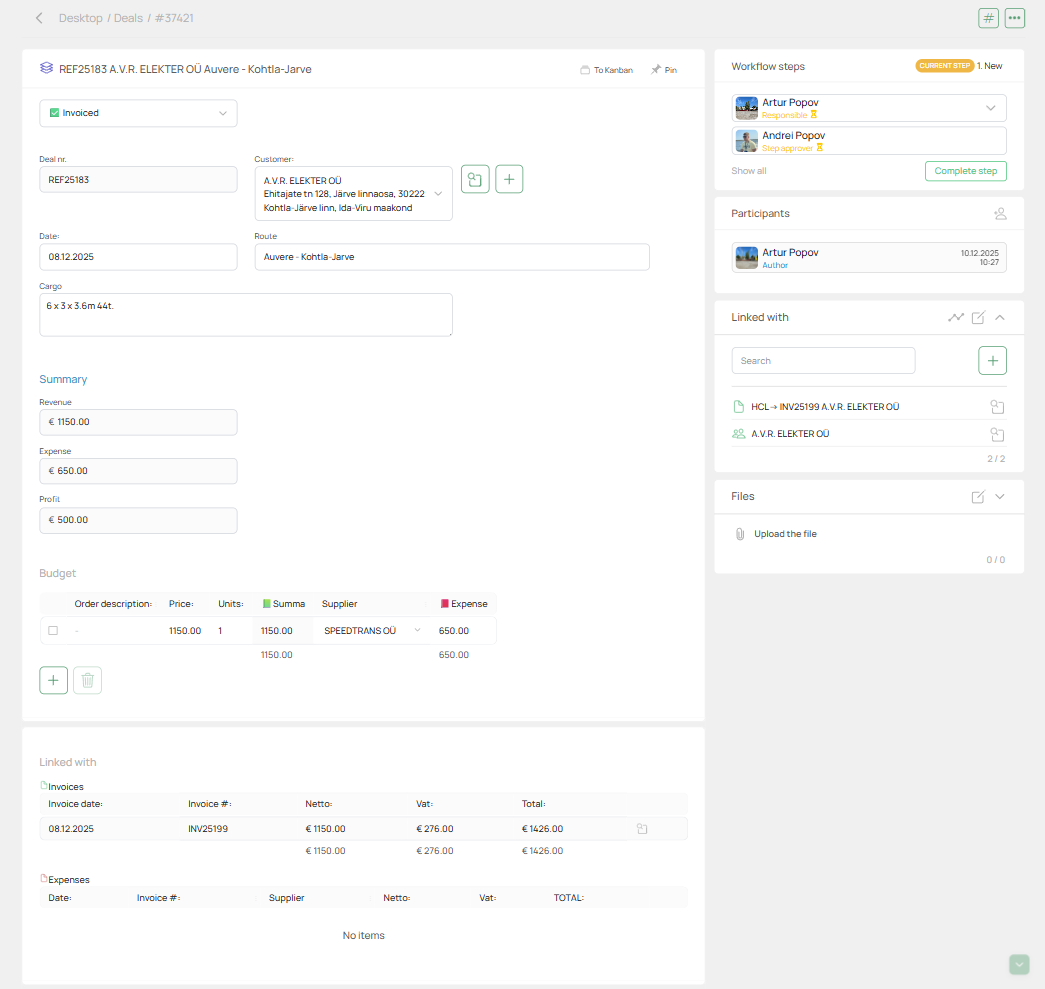
Task: Go to Deals in the breadcrumb
Action: click(128, 18)
